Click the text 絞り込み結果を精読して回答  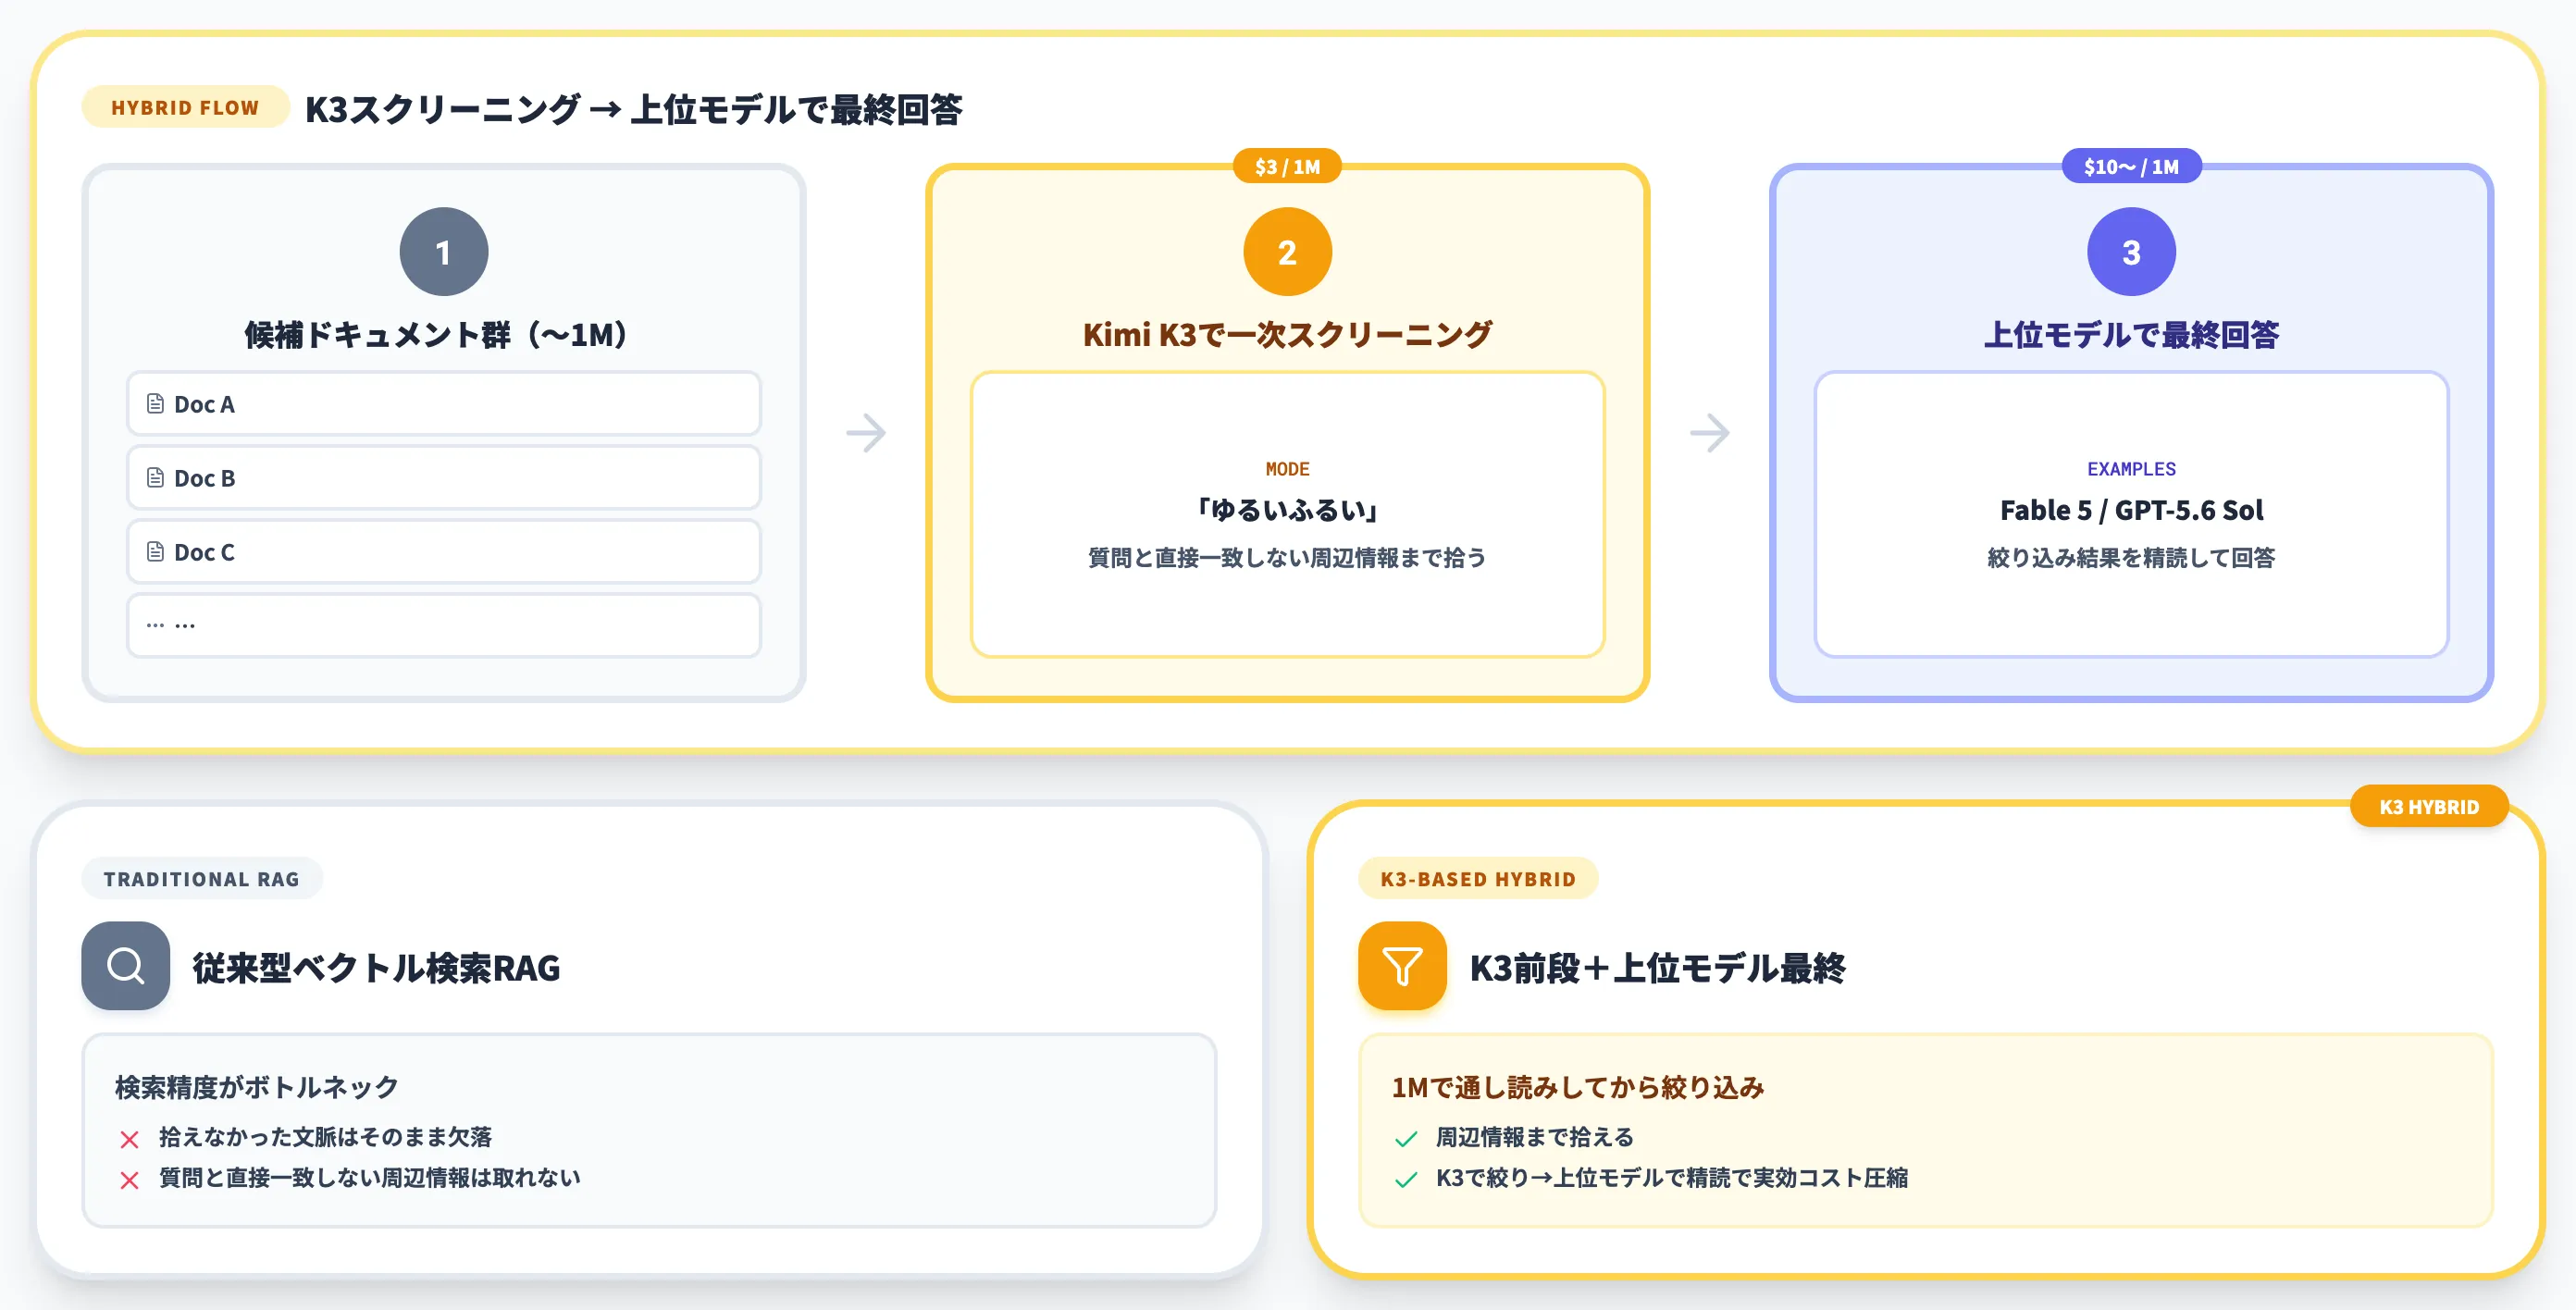point(2131,557)
